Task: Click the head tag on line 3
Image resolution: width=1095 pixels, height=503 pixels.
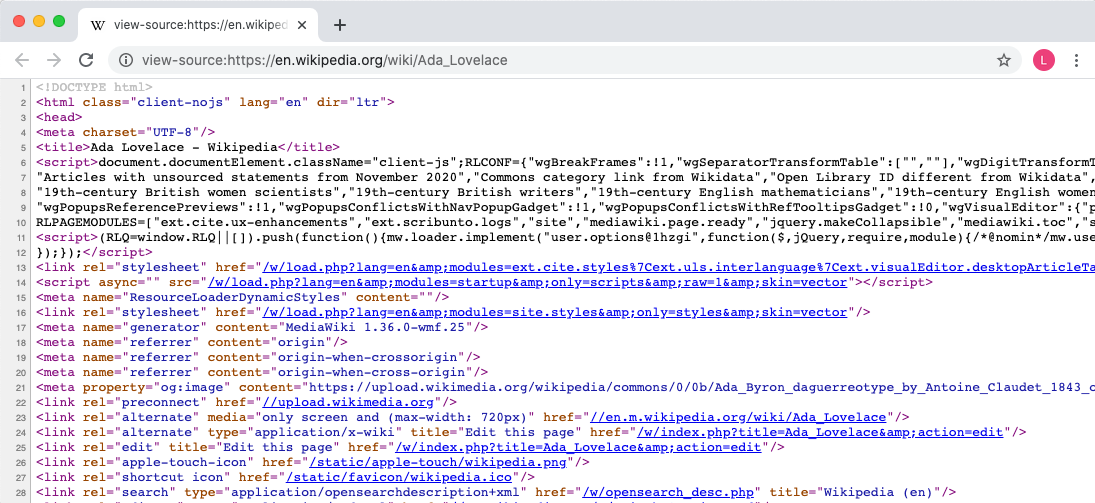Action: pyautogui.click(x=59, y=117)
